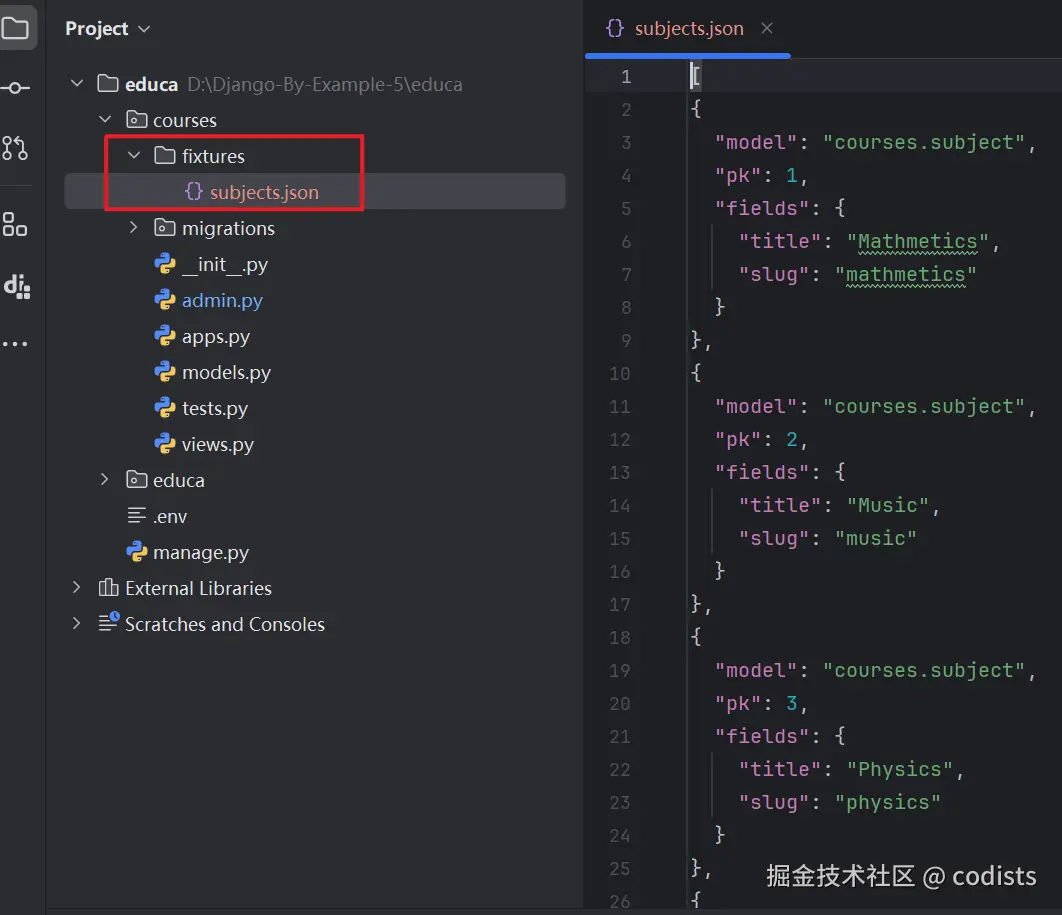Switch to the subjects.json tab

click(x=688, y=29)
